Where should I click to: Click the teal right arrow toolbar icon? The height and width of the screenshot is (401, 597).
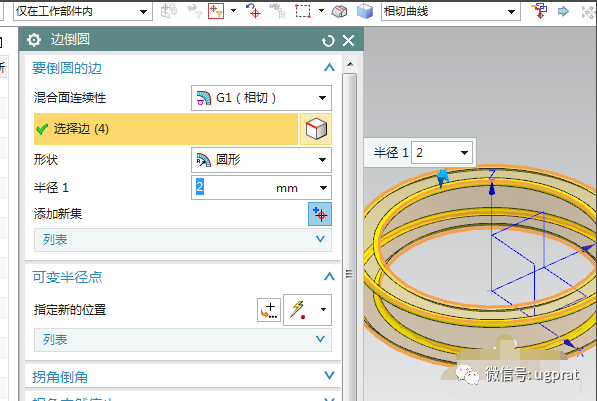(563, 11)
